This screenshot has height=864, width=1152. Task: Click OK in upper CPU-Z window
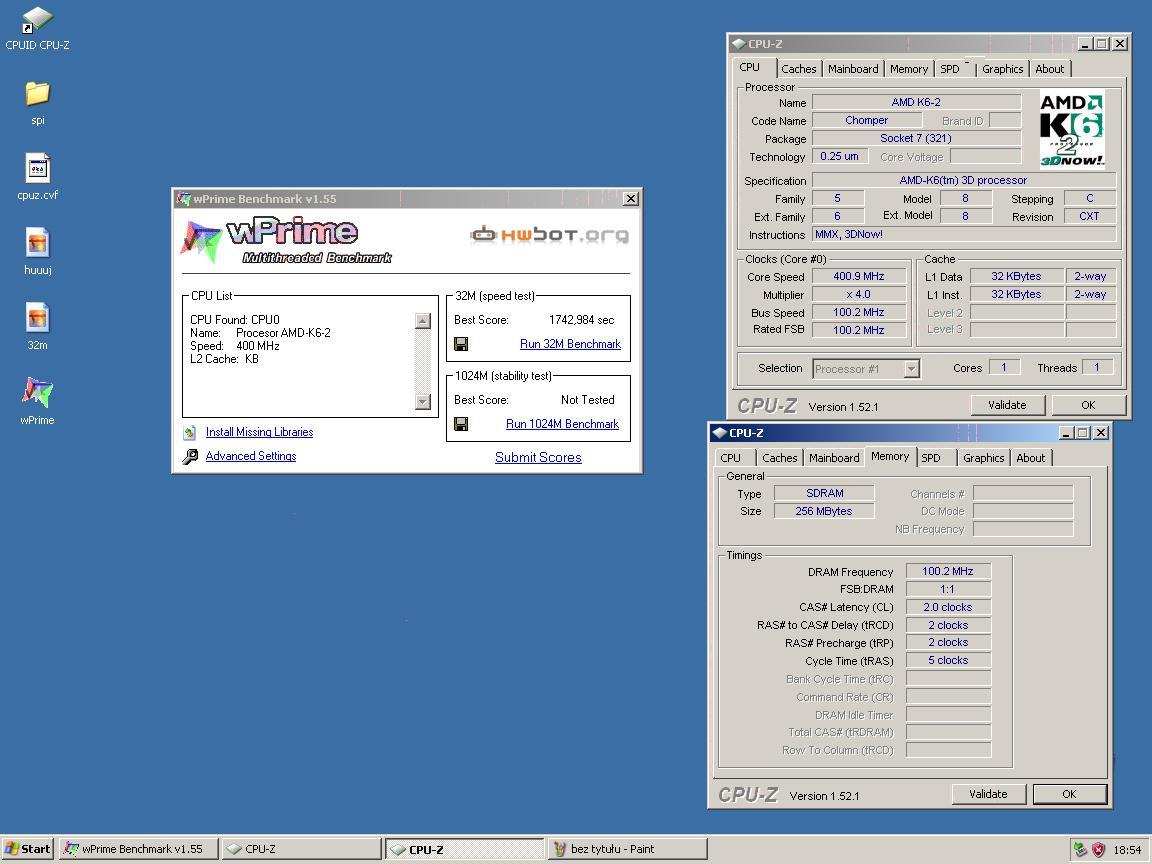(x=1088, y=405)
